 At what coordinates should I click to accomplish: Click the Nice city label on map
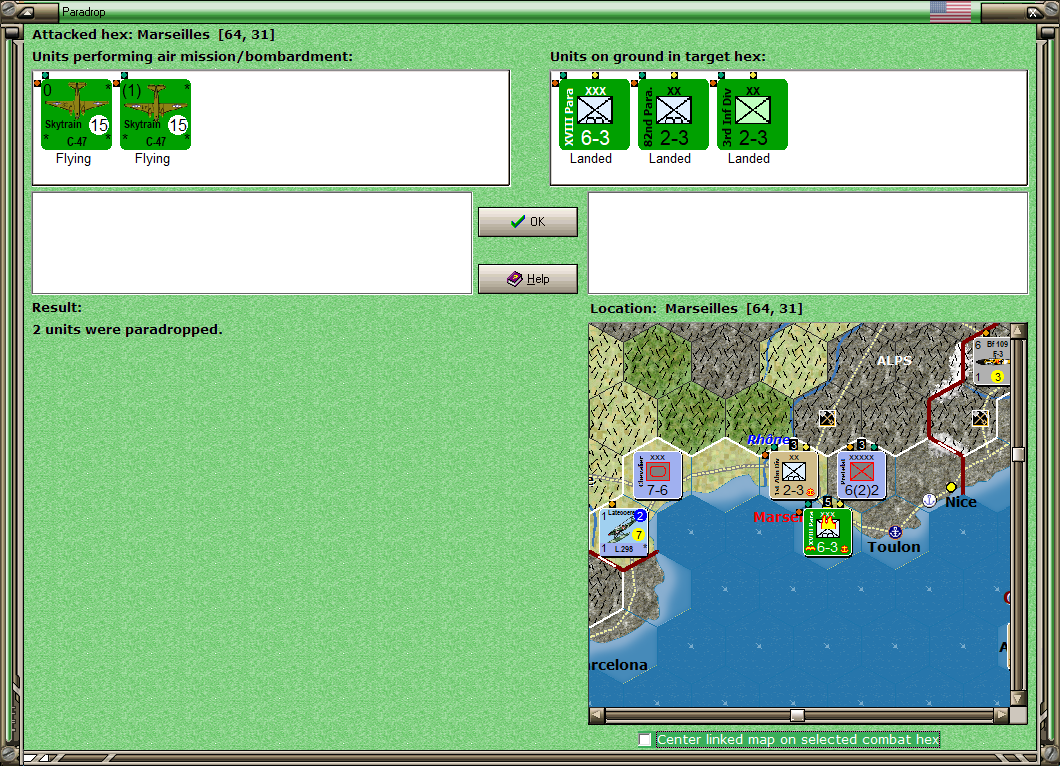[961, 502]
